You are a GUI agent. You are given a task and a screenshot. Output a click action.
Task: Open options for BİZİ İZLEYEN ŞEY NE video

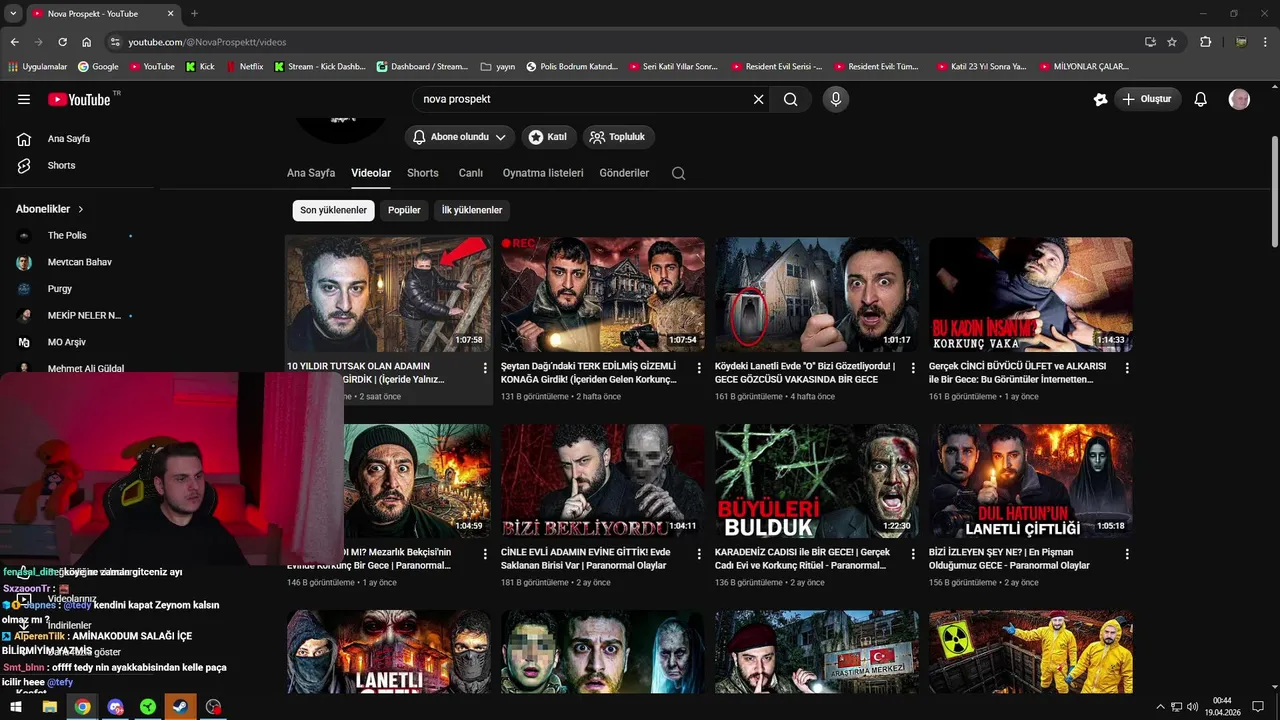pyautogui.click(x=1127, y=554)
